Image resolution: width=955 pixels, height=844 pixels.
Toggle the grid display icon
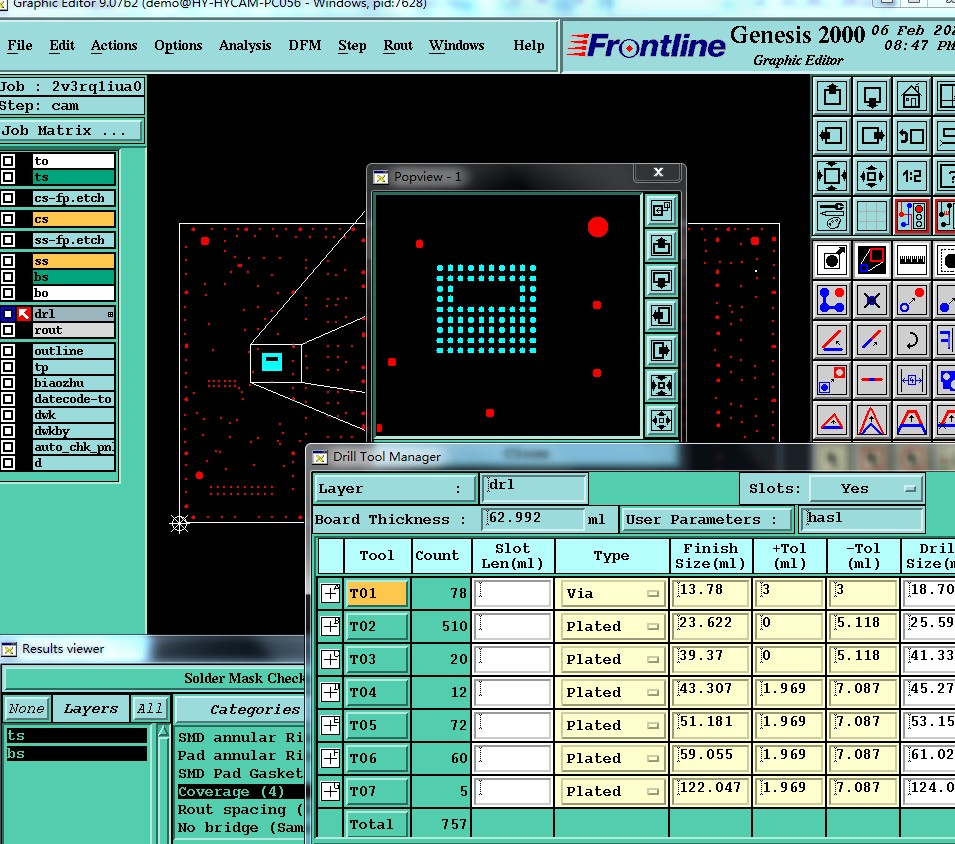pyautogui.click(x=872, y=216)
